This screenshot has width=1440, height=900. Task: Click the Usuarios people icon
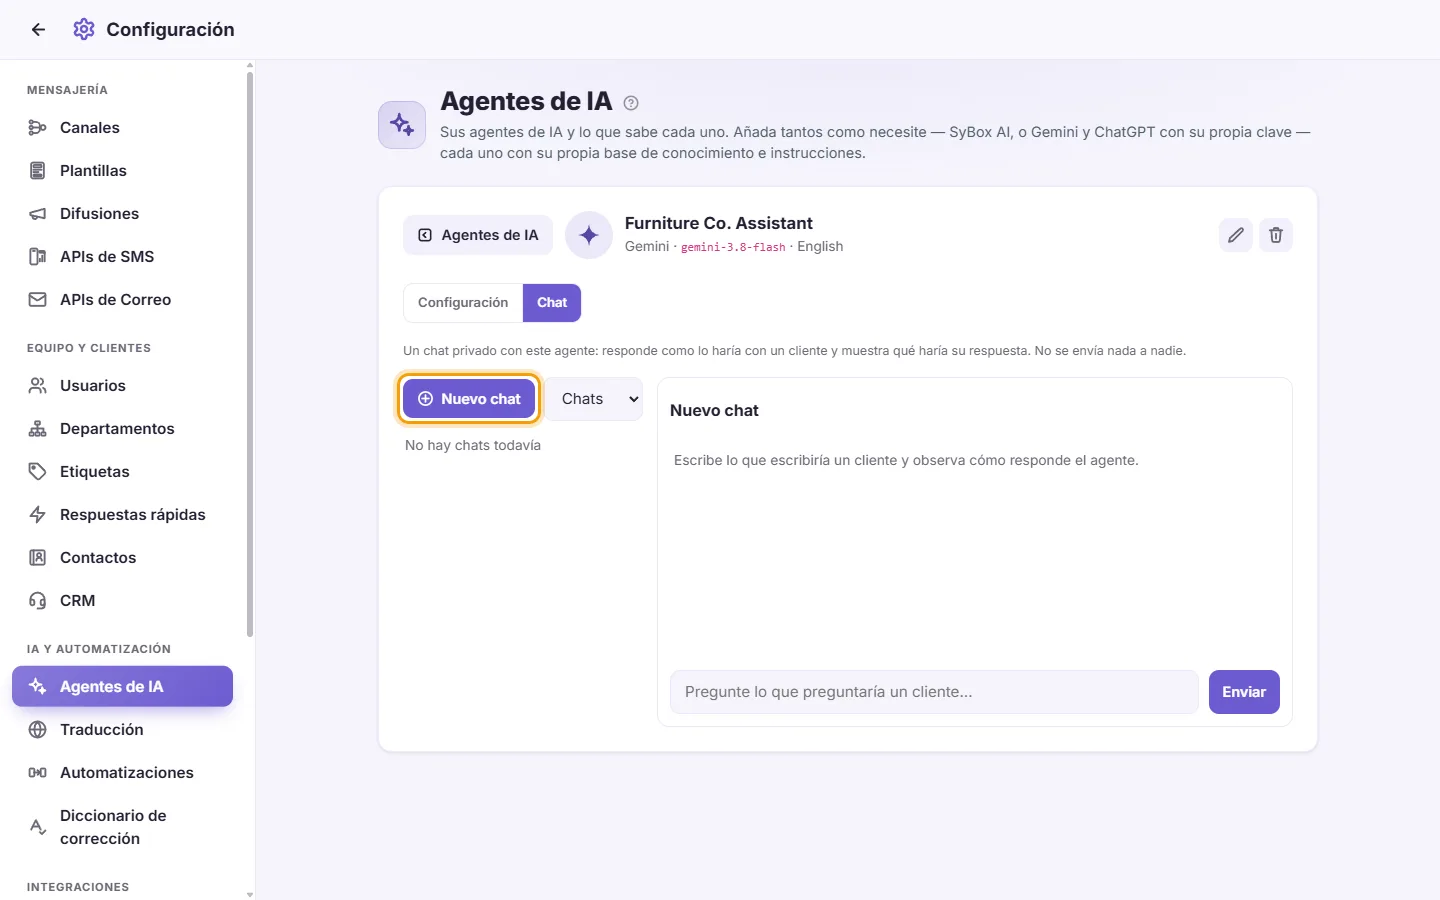(38, 386)
